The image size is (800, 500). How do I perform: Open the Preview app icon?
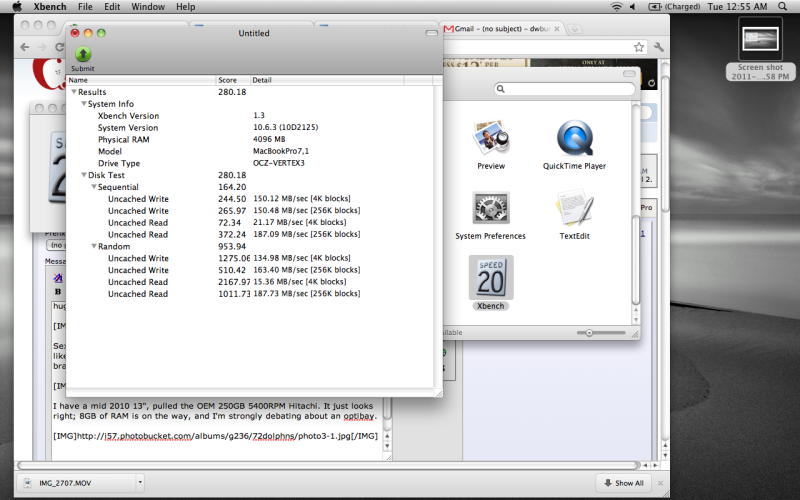pyautogui.click(x=491, y=138)
